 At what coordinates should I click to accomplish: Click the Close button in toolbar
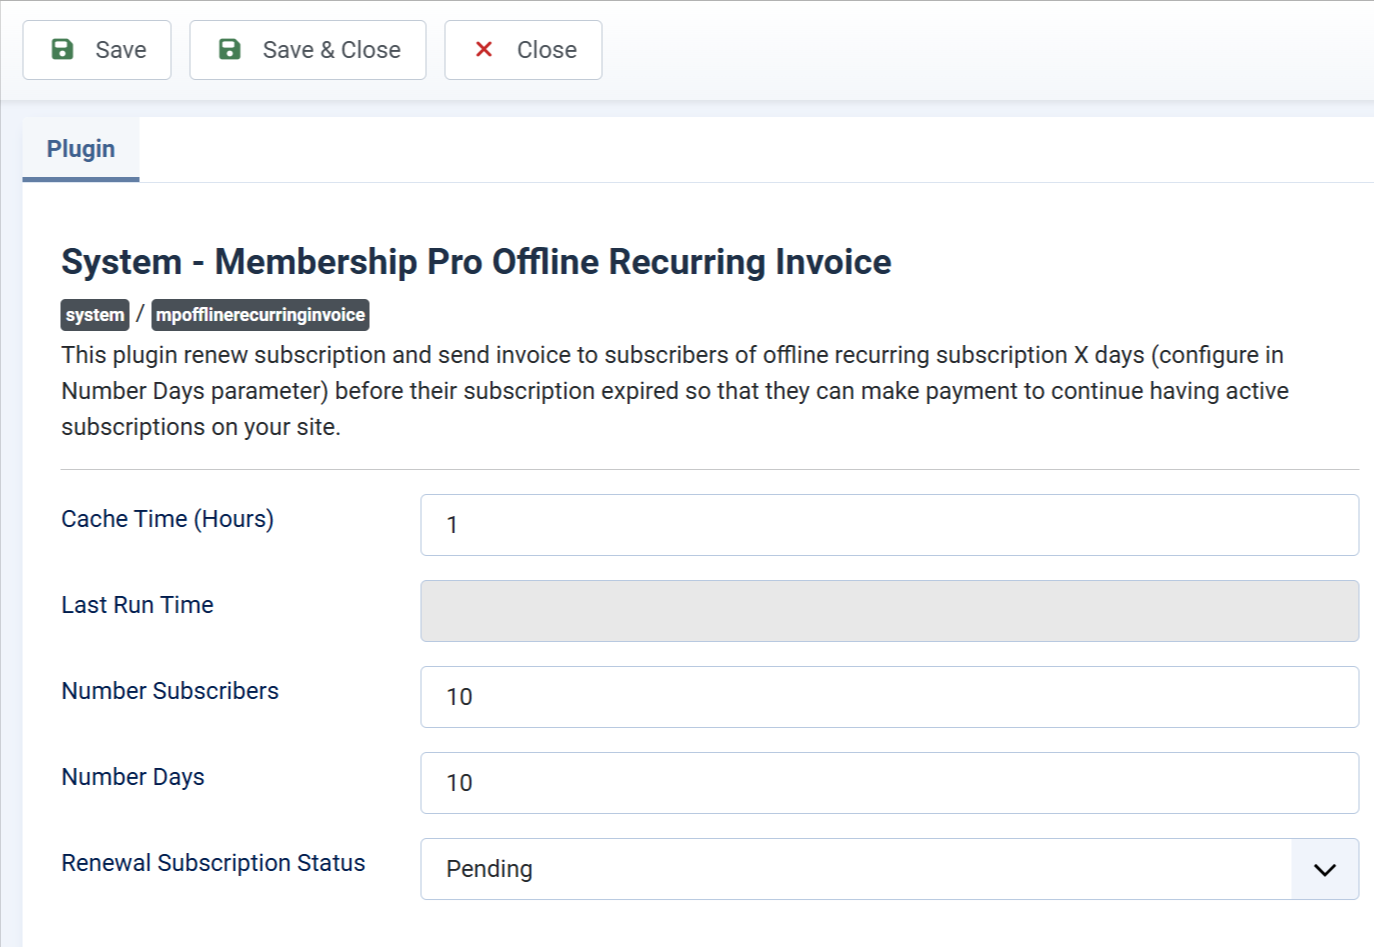tap(523, 50)
